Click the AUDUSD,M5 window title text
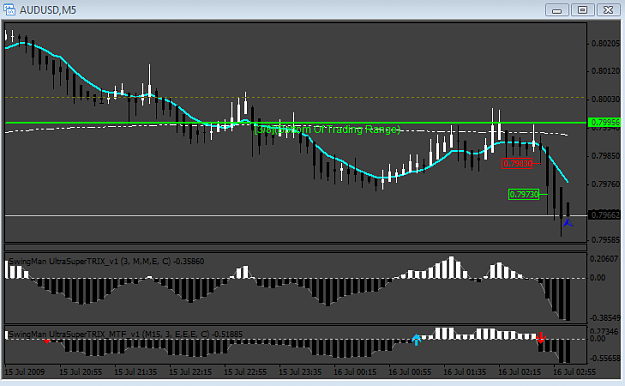Screen dimensions: 625x386 tap(48, 10)
